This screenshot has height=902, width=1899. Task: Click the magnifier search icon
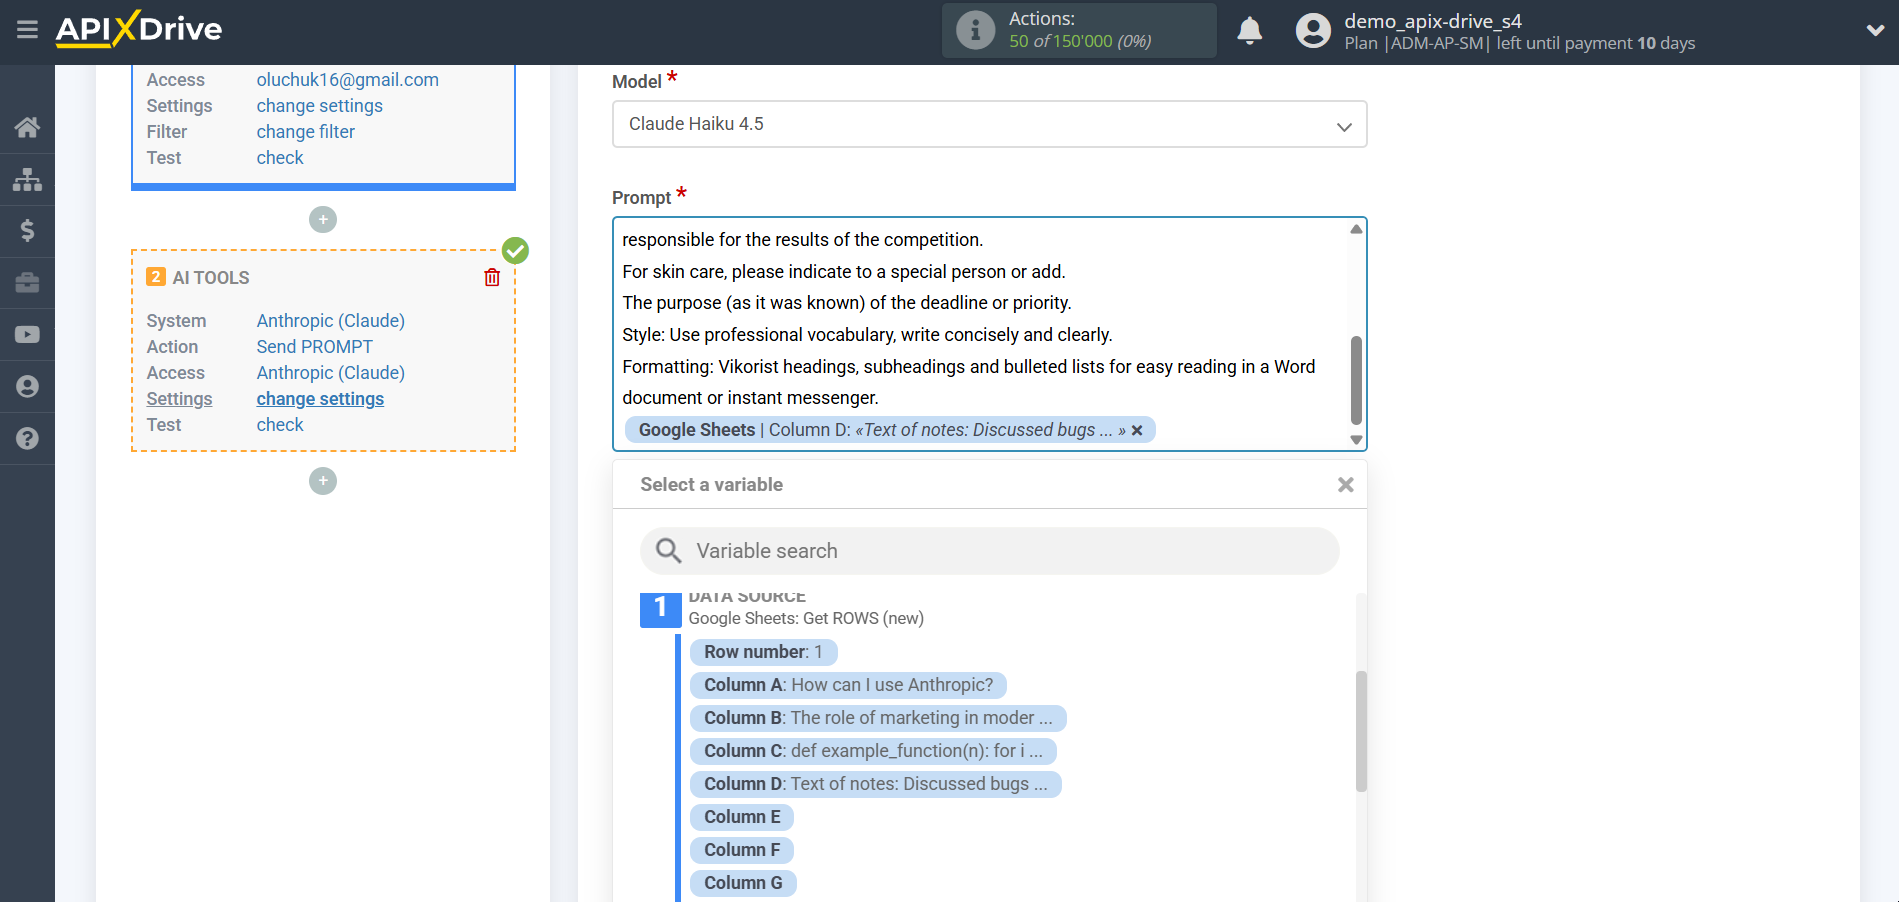point(668,550)
